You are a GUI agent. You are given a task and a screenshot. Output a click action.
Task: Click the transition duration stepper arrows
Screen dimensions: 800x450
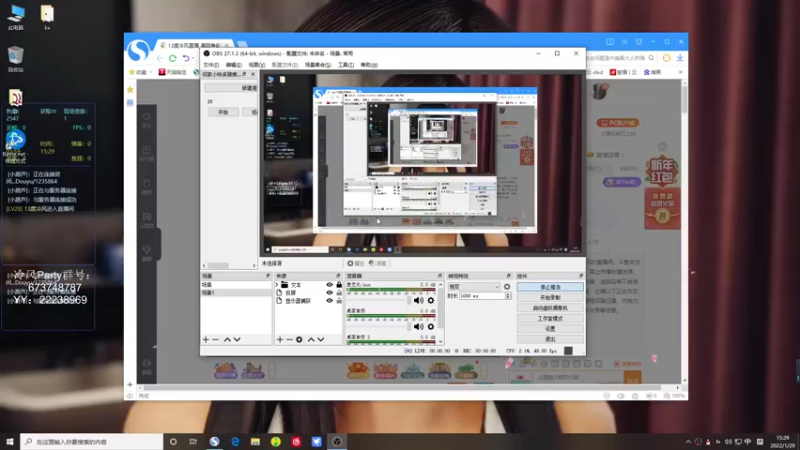tap(508, 296)
